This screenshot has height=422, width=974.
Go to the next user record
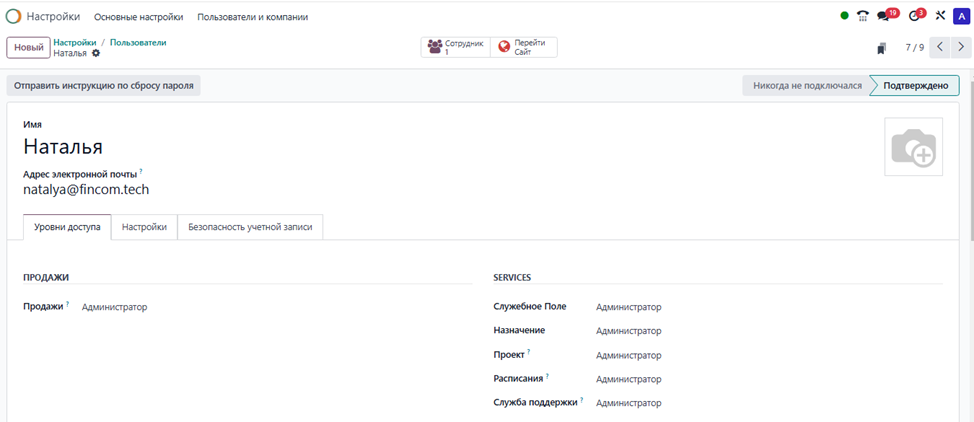(962, 47)
